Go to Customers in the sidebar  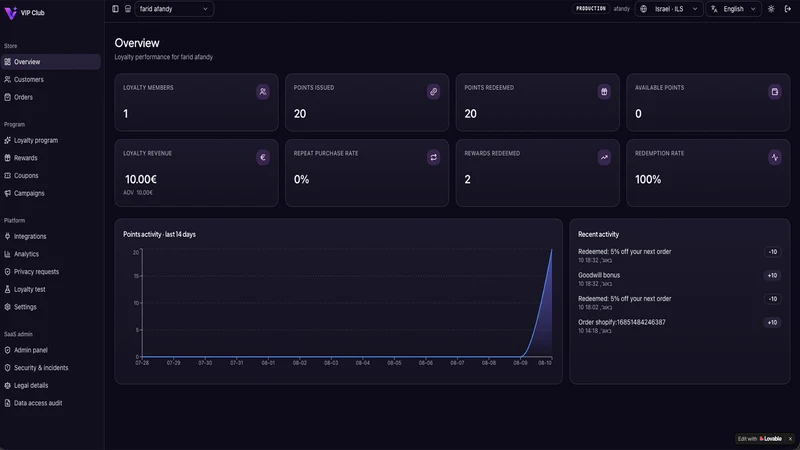point(51,80)
